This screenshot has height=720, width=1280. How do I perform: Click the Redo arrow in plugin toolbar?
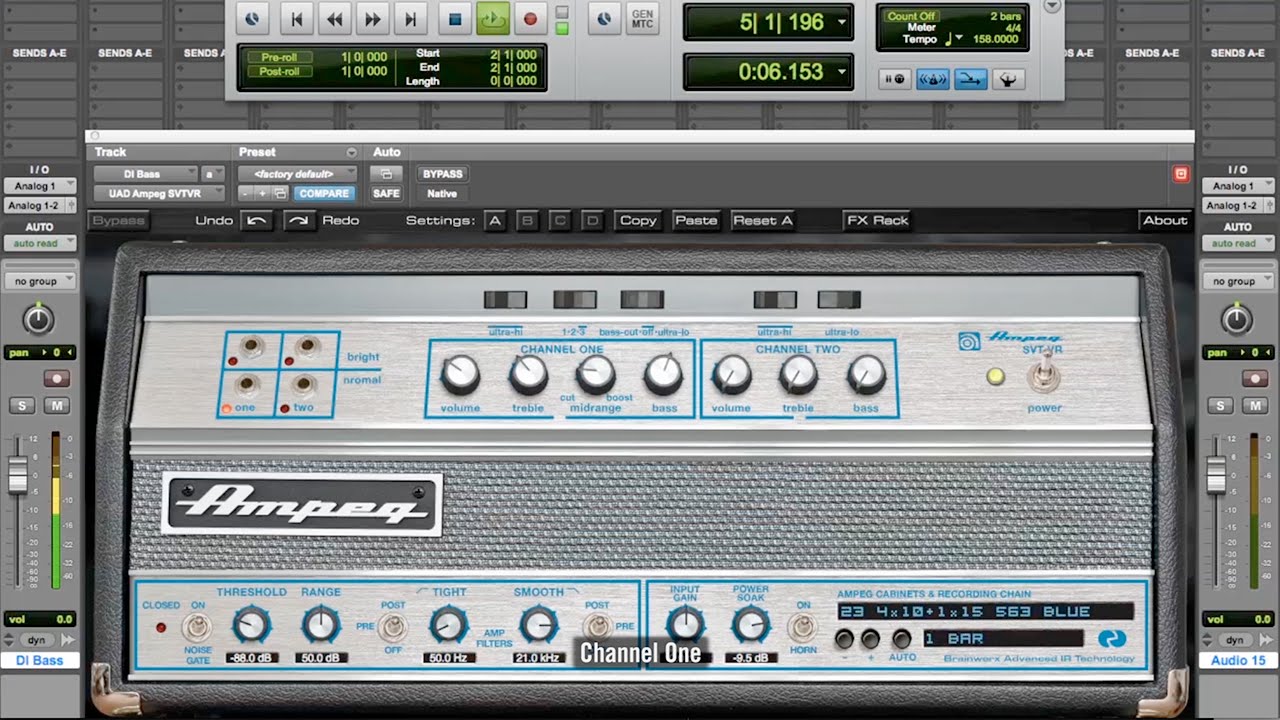point(298,220)
